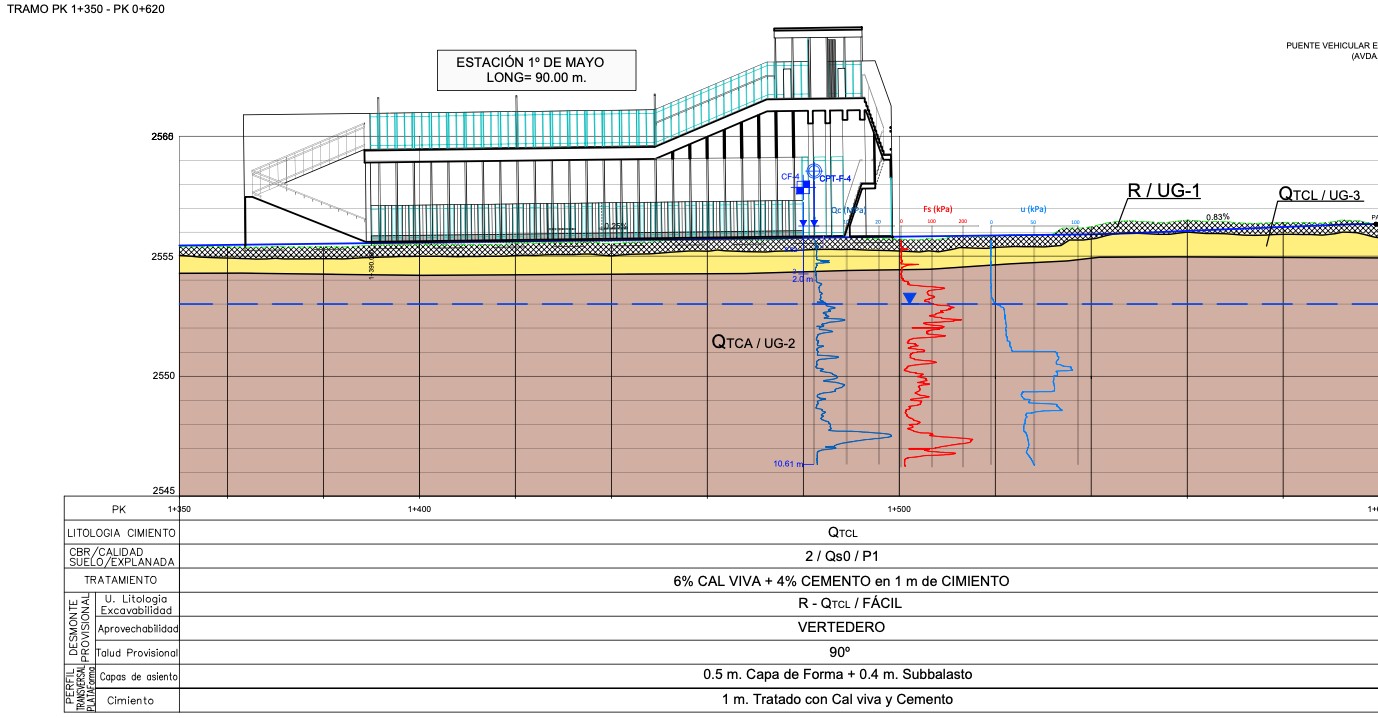Select the "PK" row header in table

[119, 509]
